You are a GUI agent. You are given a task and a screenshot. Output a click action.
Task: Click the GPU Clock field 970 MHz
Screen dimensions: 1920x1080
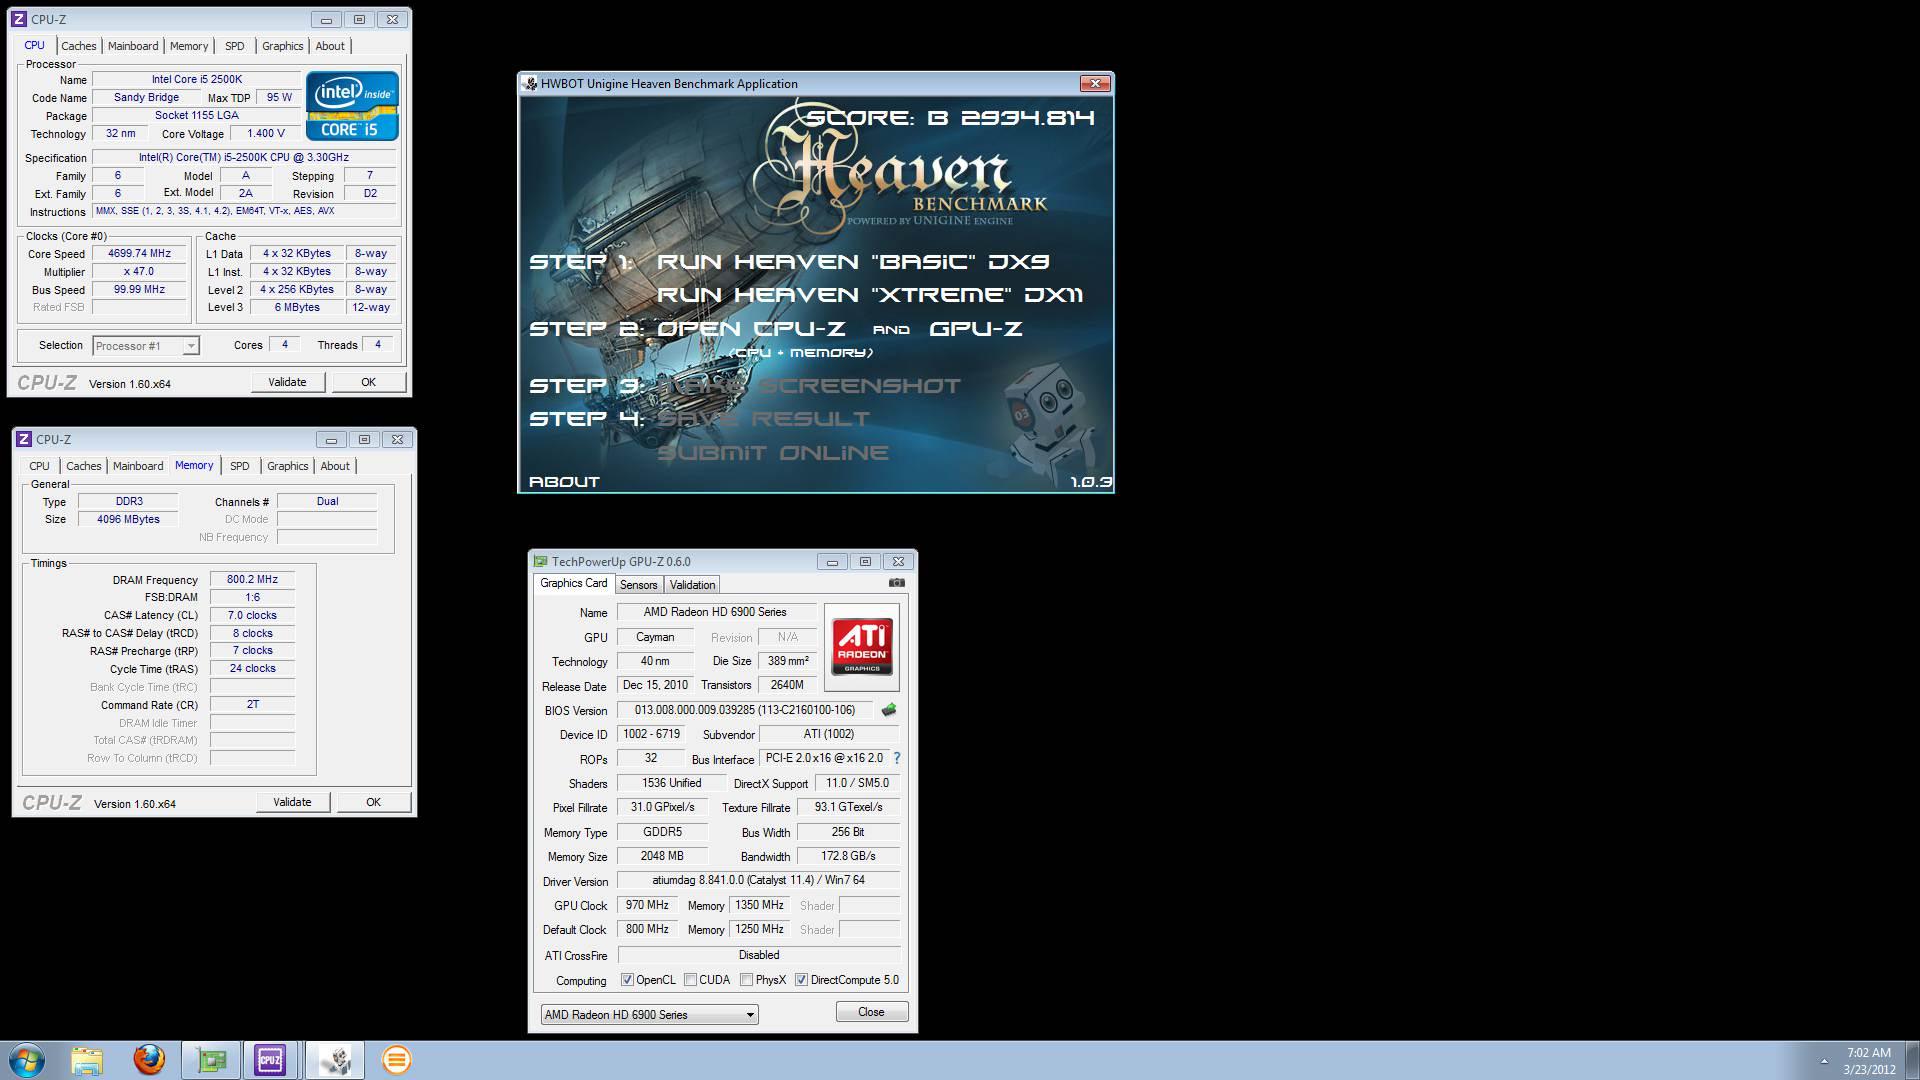(647, 906)
